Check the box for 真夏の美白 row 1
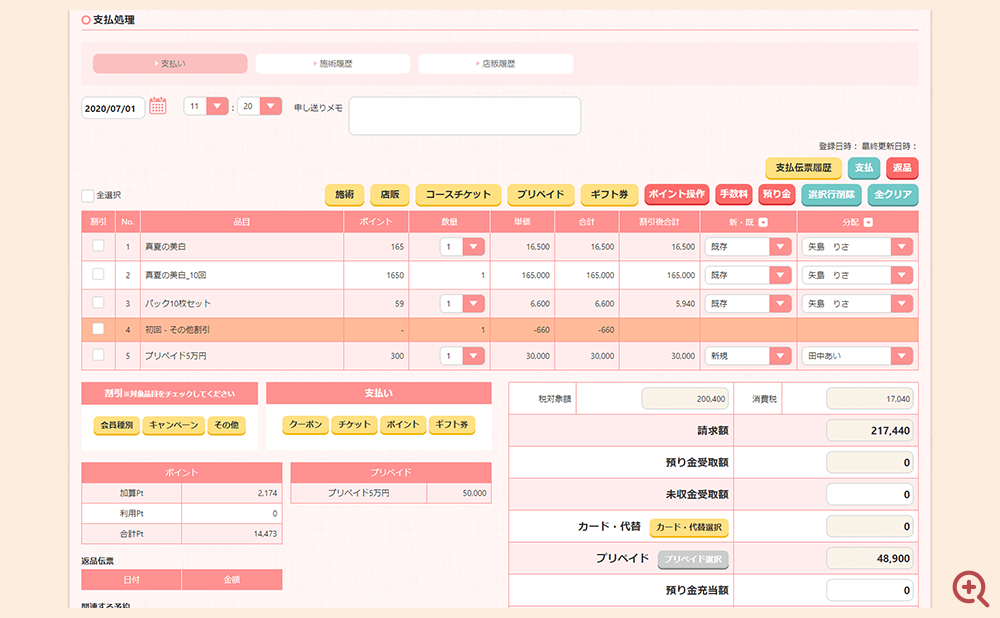This screenshot has width=1000, height=618. tap(98, 246)
